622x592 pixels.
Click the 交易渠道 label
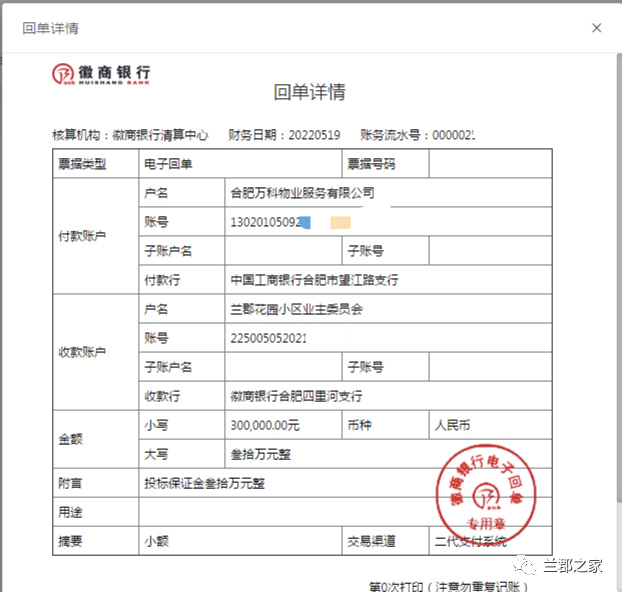pyautogui.click(x=371, y=541)
